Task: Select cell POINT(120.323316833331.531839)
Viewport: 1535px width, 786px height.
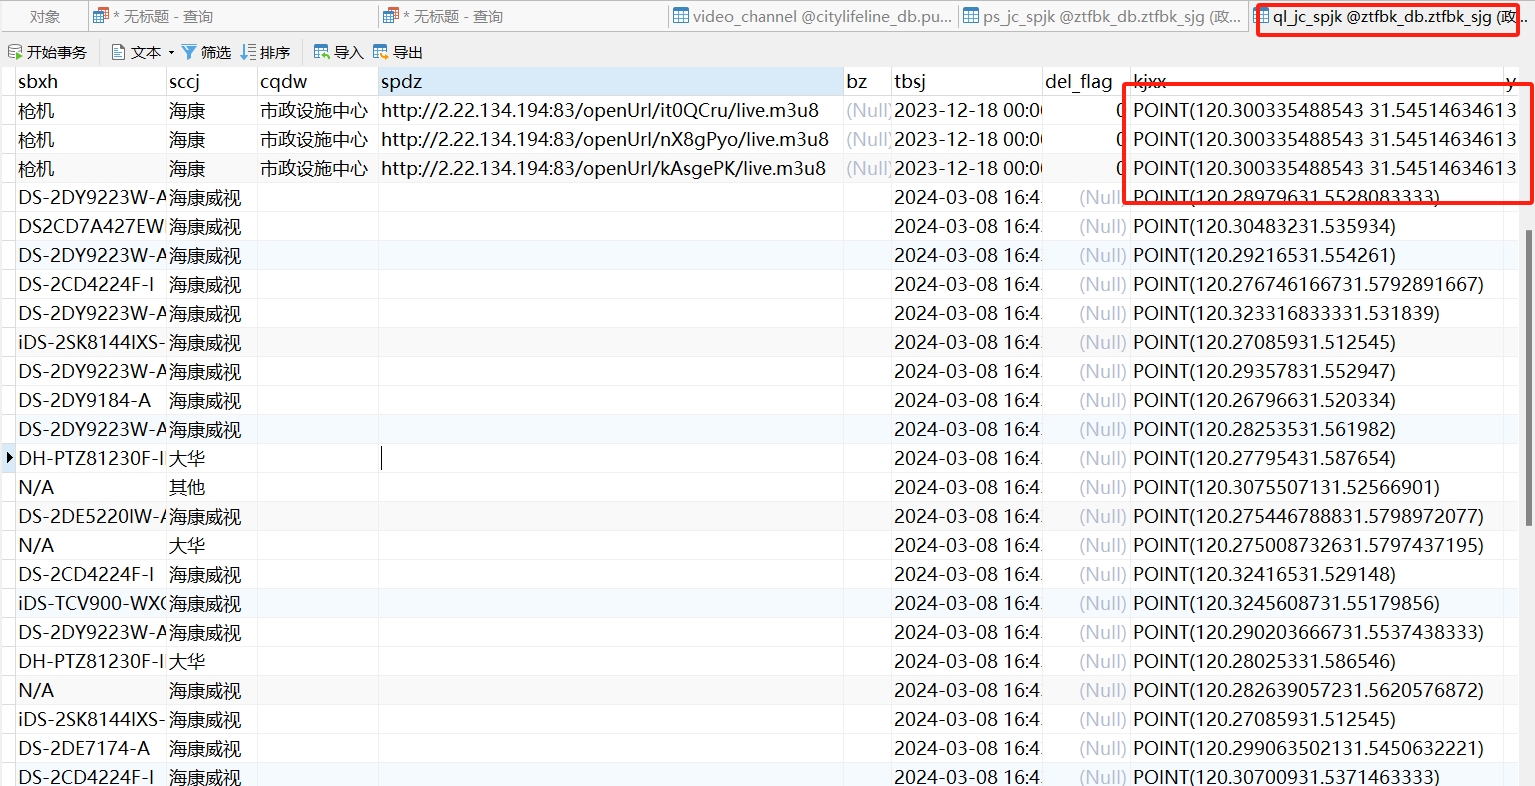Action: 1317,313
